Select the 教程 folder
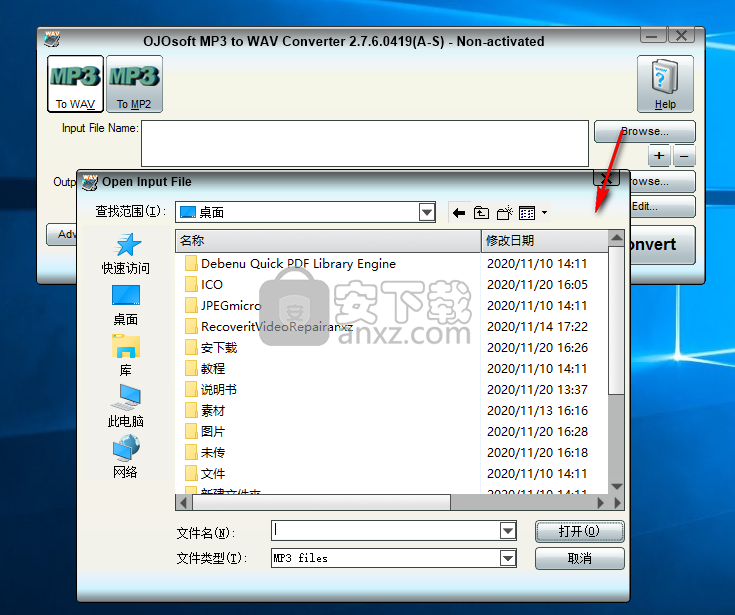The image size is (735, 615). click(205, 369)
